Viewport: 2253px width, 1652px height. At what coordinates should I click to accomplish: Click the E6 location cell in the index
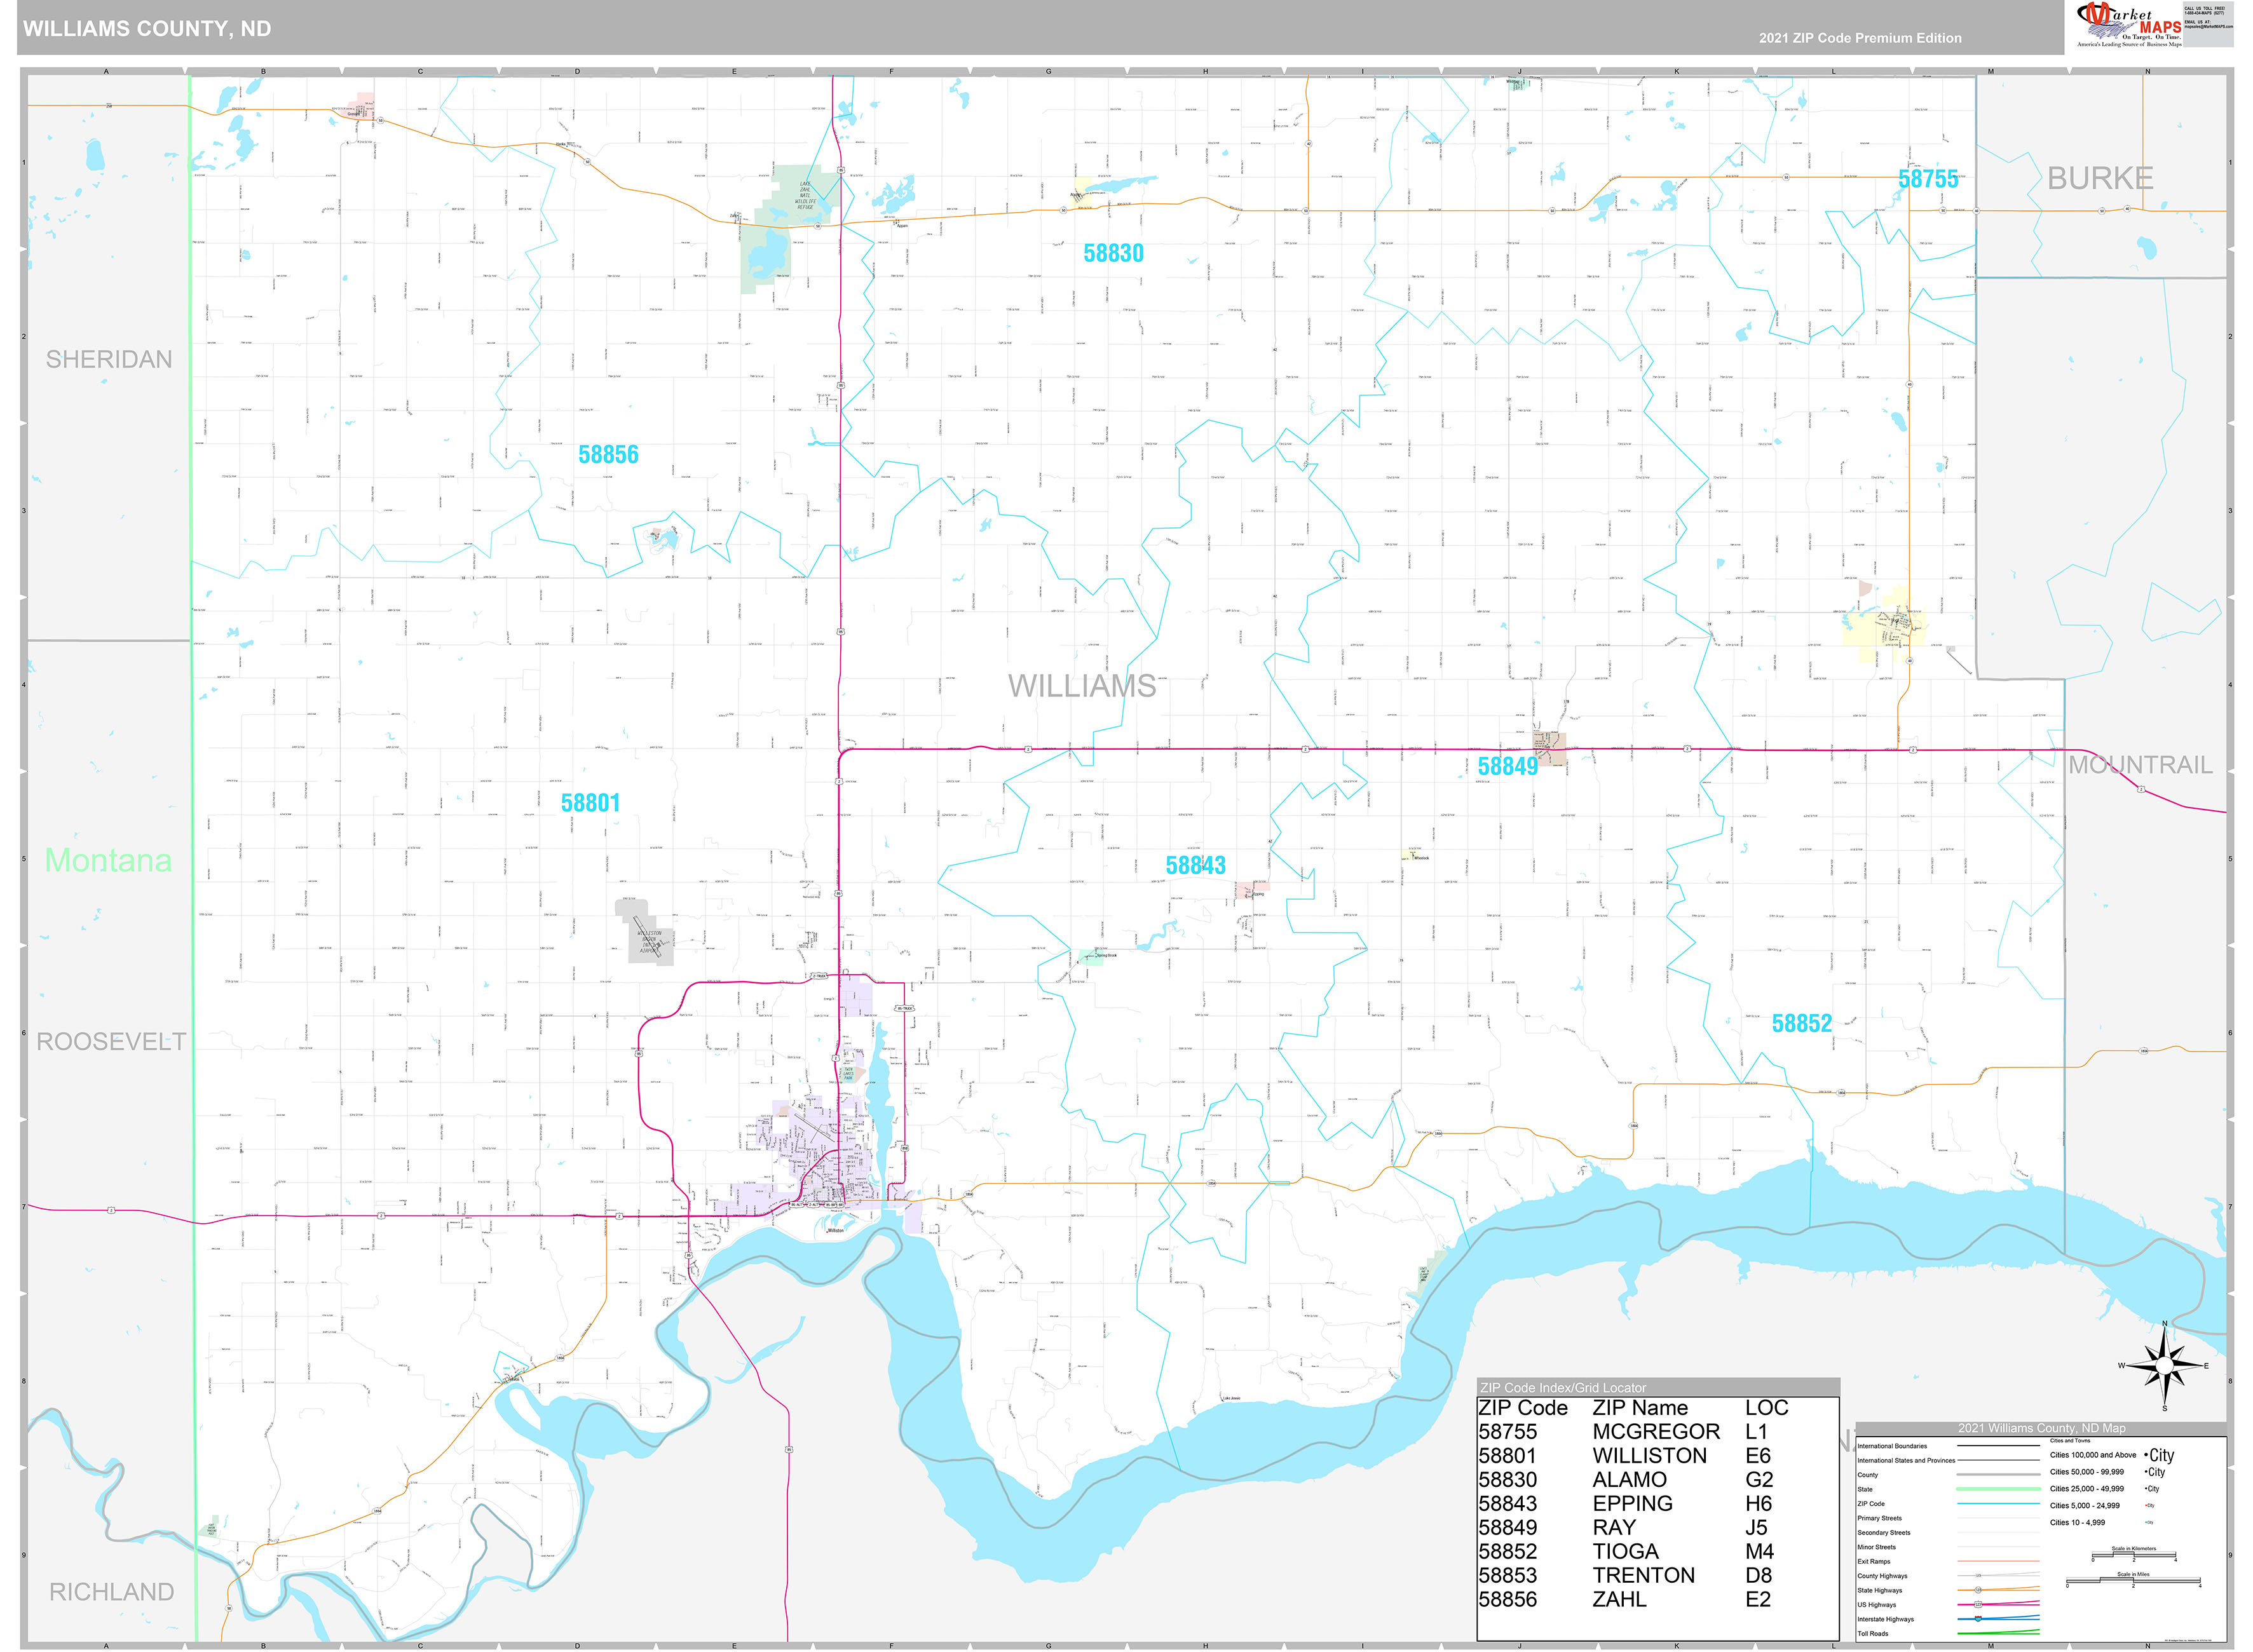pos(1758,1455)
